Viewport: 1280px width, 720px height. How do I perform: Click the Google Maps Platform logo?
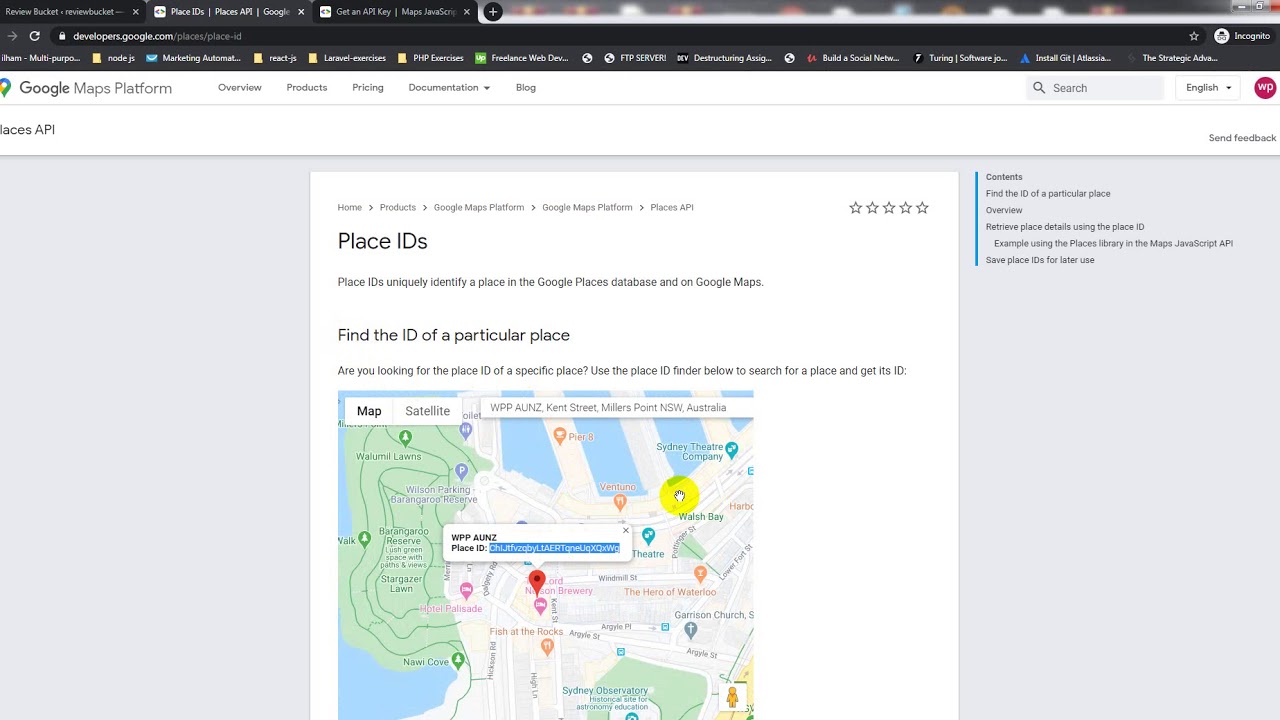tap(86, 88)
